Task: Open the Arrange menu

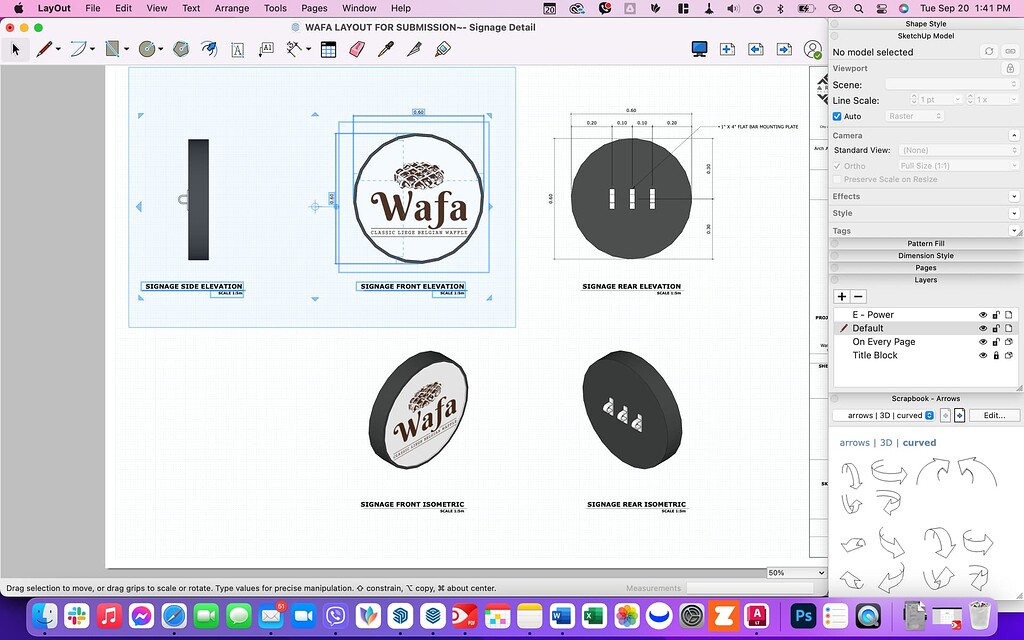Action: [x=232, y=8]
